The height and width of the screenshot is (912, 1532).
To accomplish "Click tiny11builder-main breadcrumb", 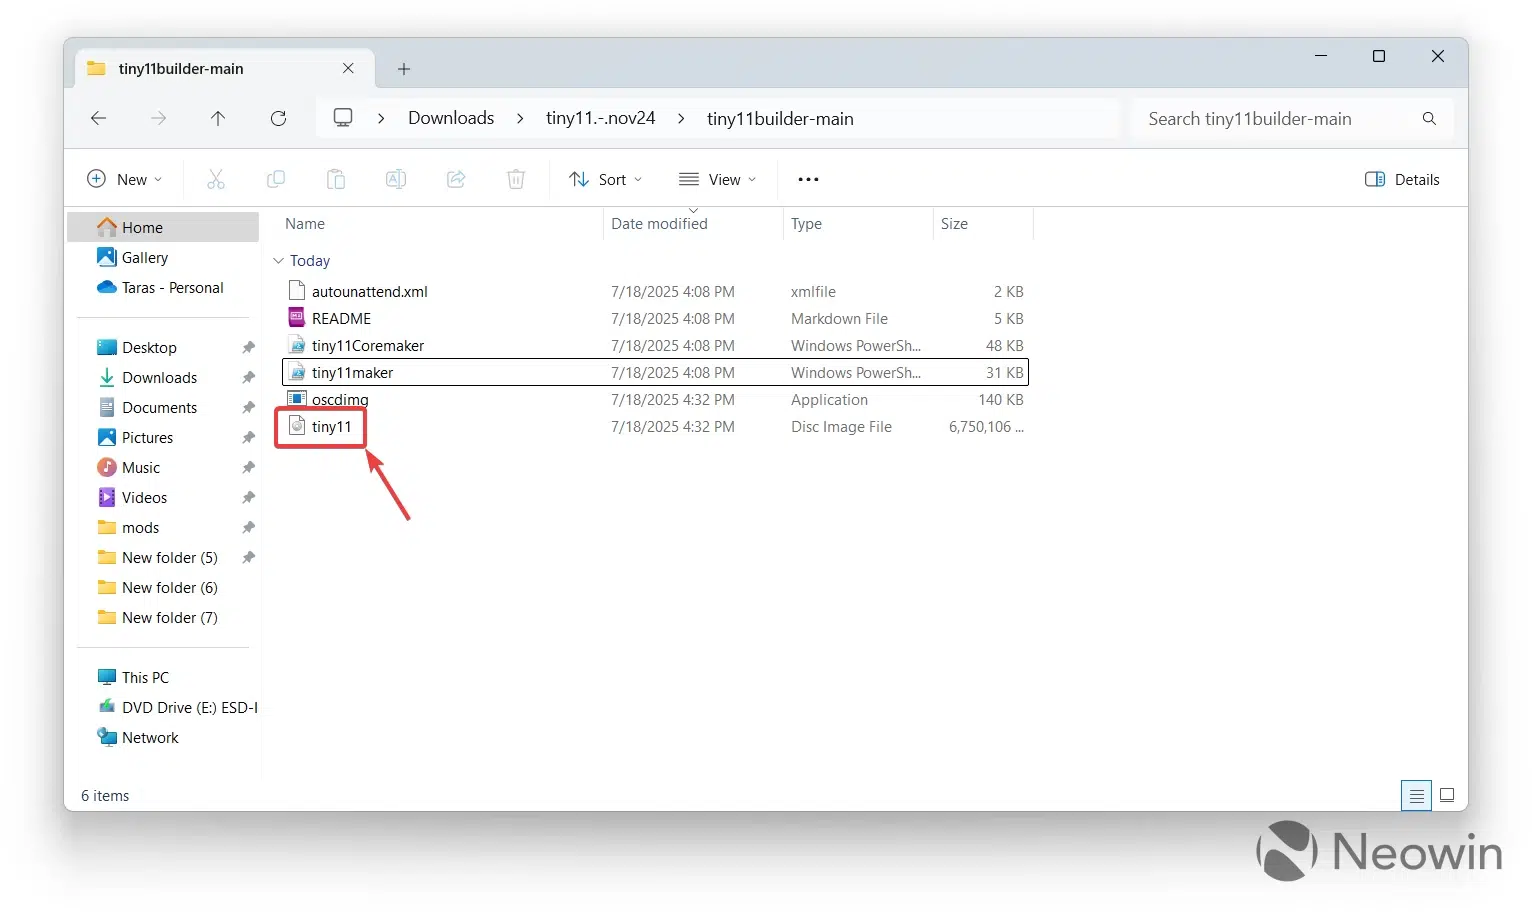I will tap(780, 118).
